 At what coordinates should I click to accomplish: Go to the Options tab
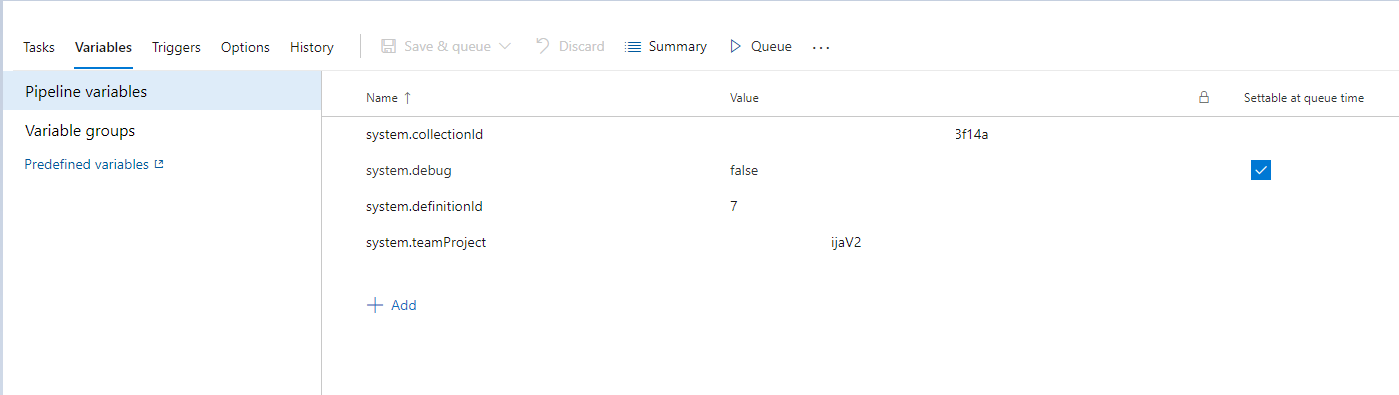click(x=245, y=47)
